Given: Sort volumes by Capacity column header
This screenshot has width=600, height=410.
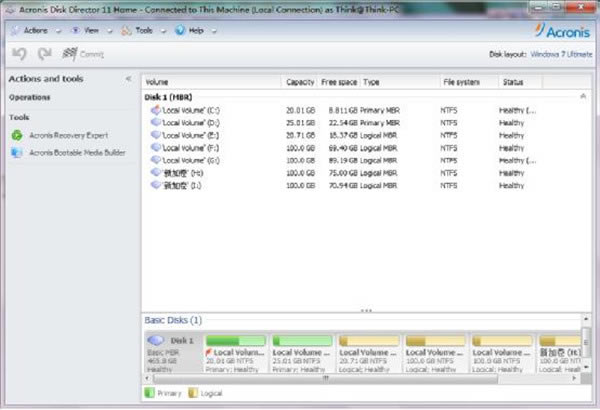Looking at the screenshot, I should [x=300, y=81].
